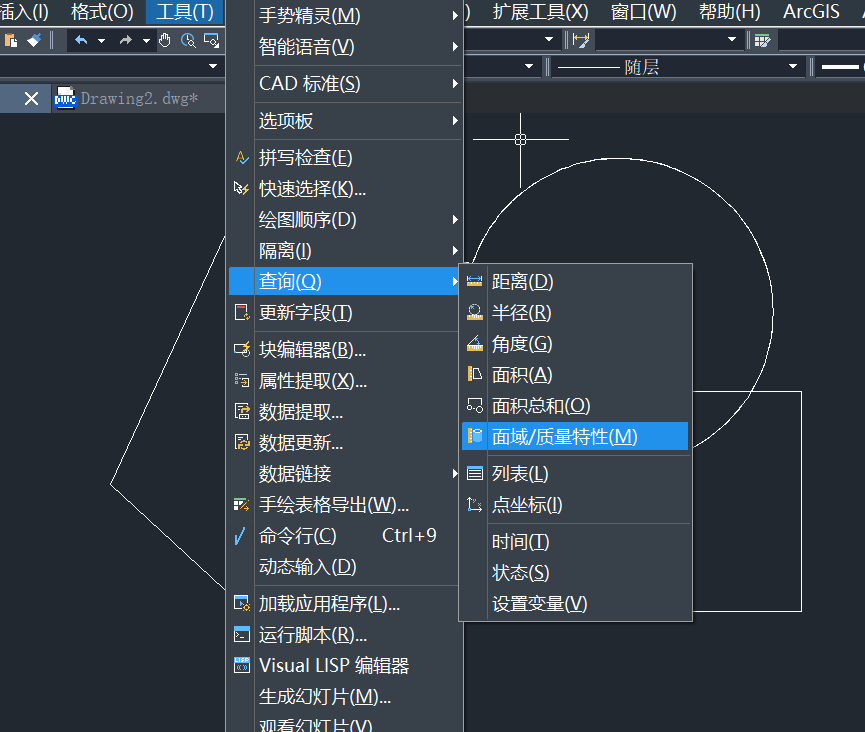
Task: Choose 运行脚本(R)... menu item
Action: (346, 634)
